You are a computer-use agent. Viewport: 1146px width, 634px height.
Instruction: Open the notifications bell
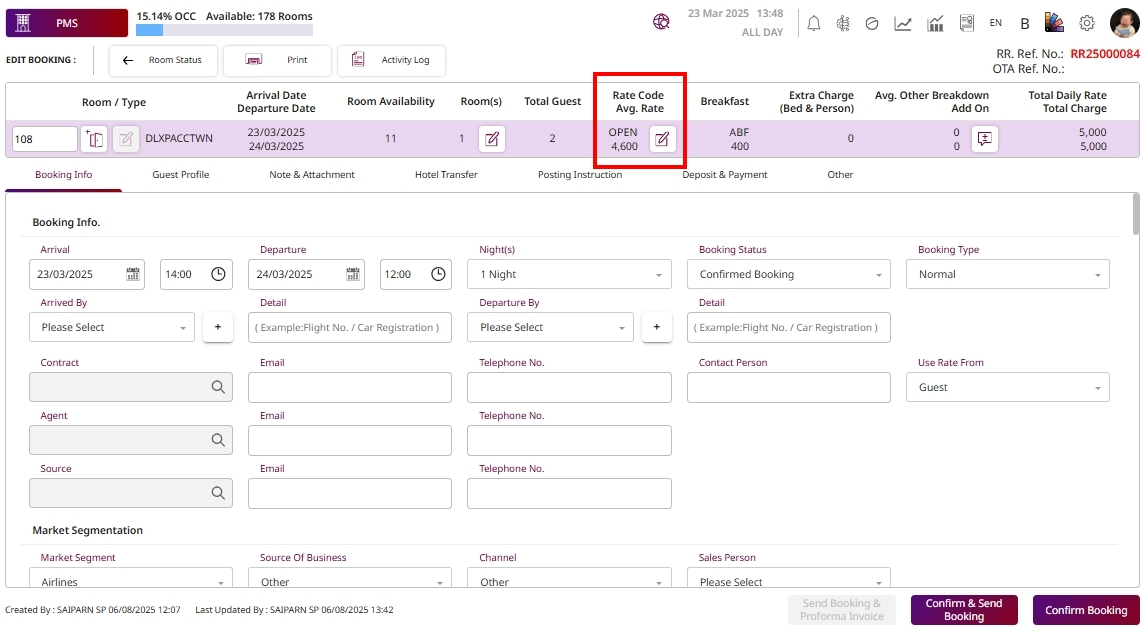click(814, 23)
